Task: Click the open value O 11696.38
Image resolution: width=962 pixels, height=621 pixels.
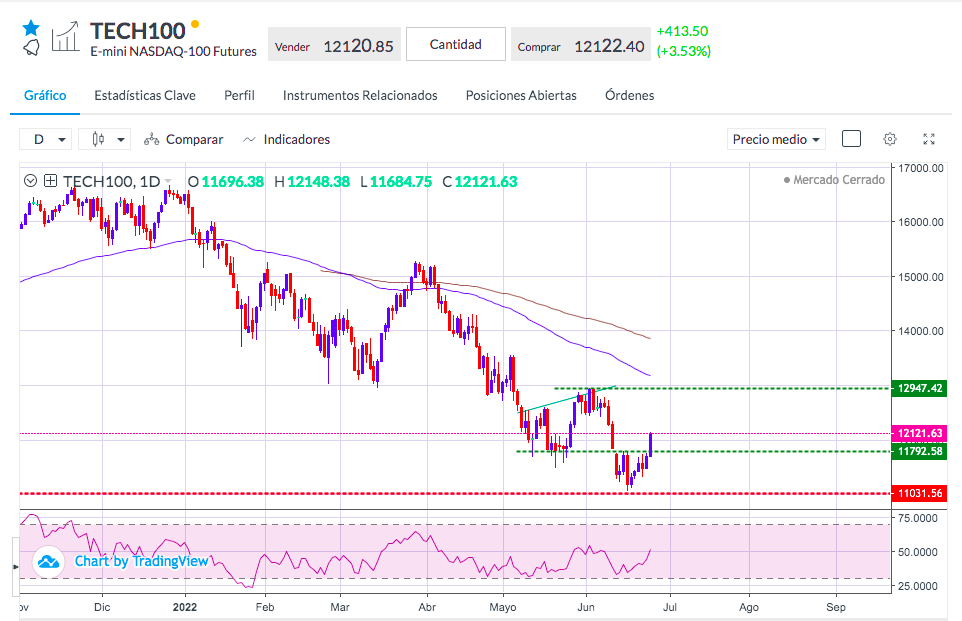Action: 226,182
